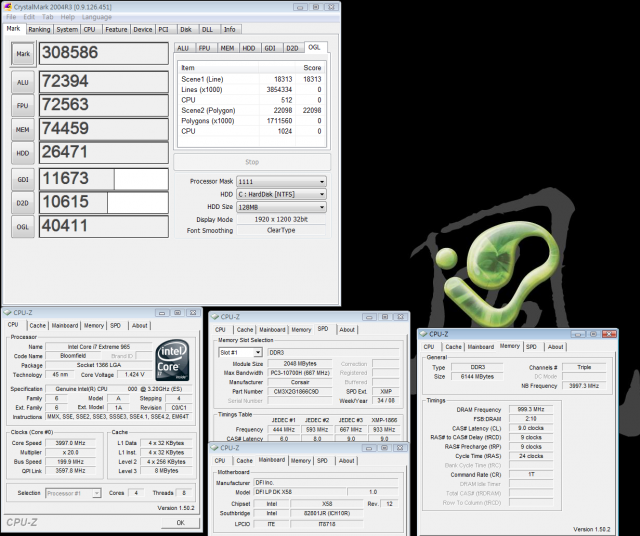This screenshot has height=536, width=640.
Task: Minimize the CPU-Z CPU window
Action: click(162, 313)
